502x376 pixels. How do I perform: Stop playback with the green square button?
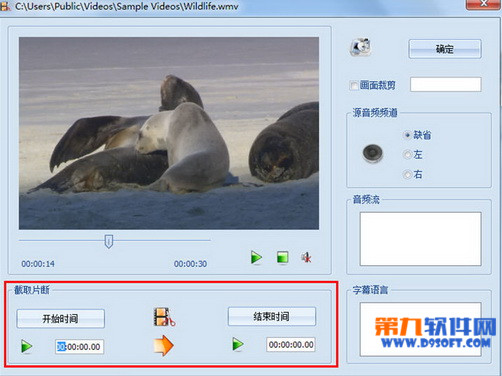coord(283,258)
